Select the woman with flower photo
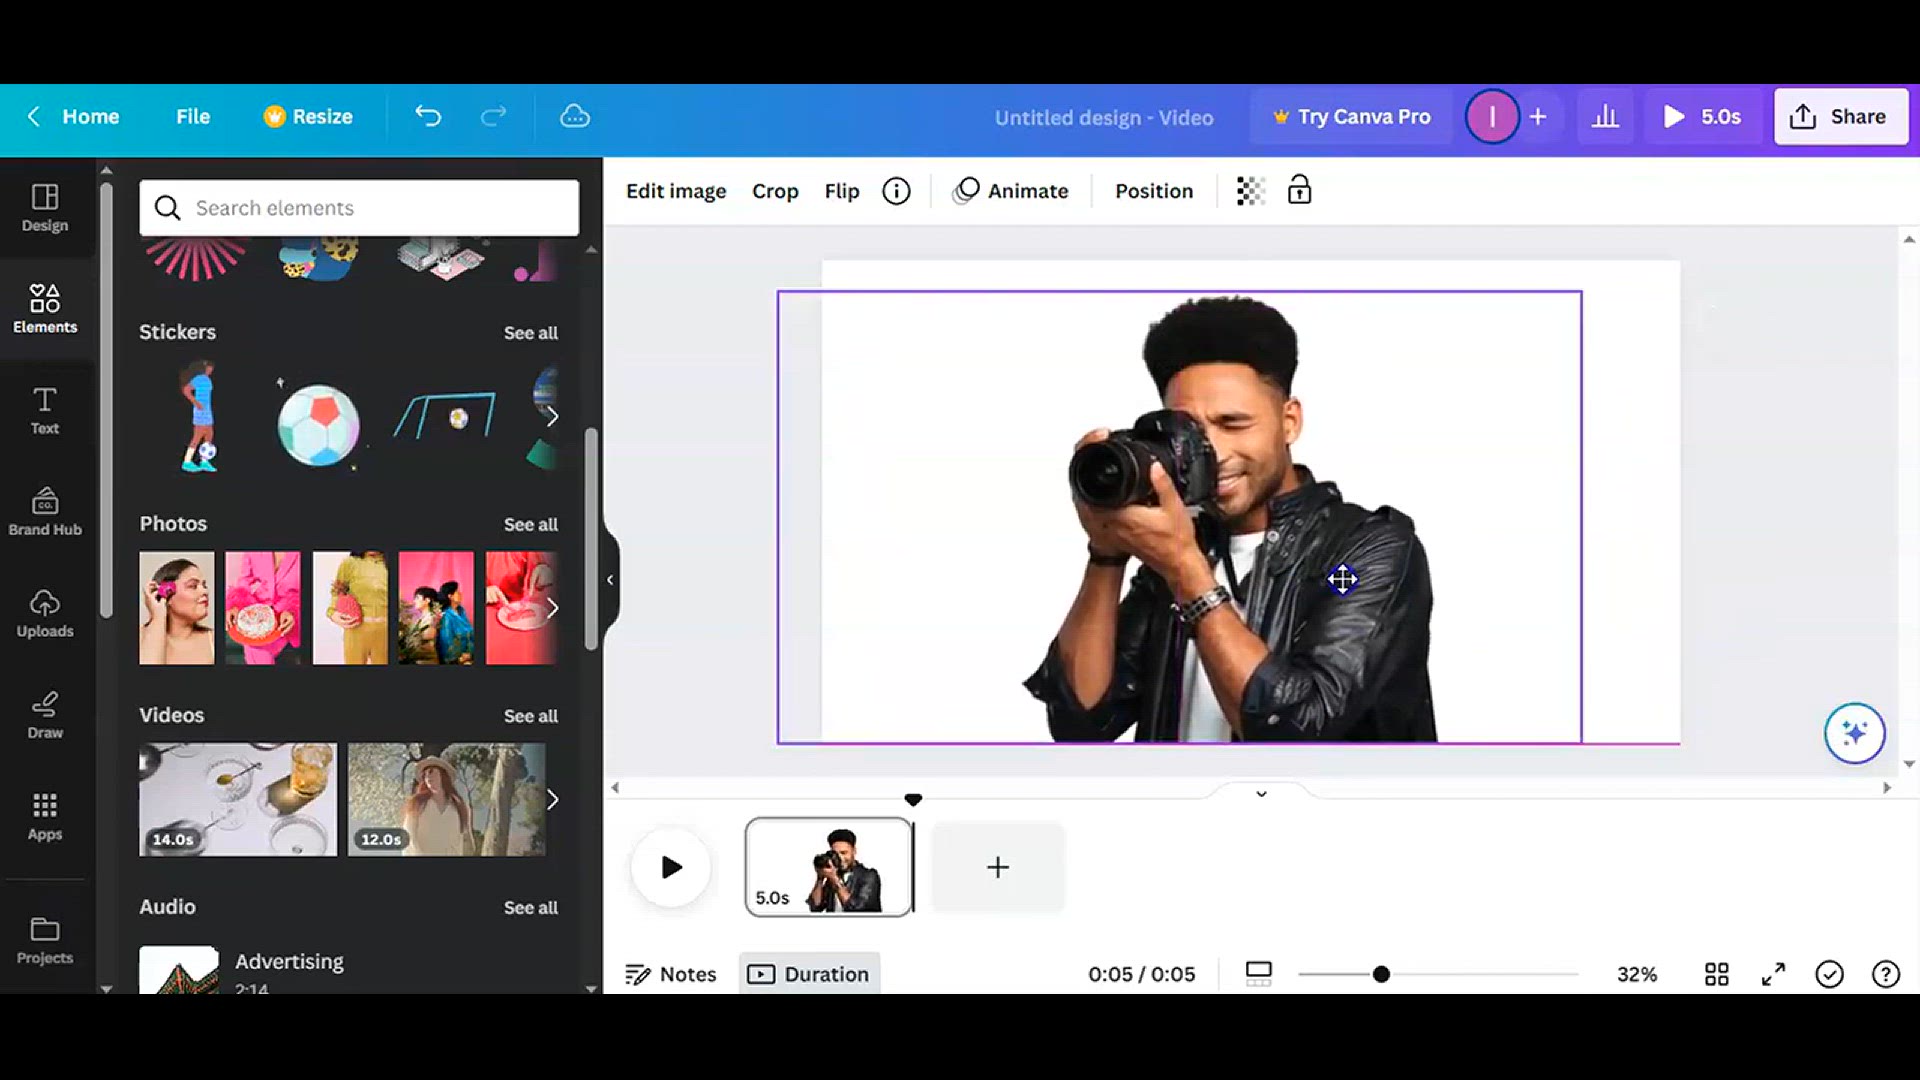The image size is (1920, 1080). point(177,608)
